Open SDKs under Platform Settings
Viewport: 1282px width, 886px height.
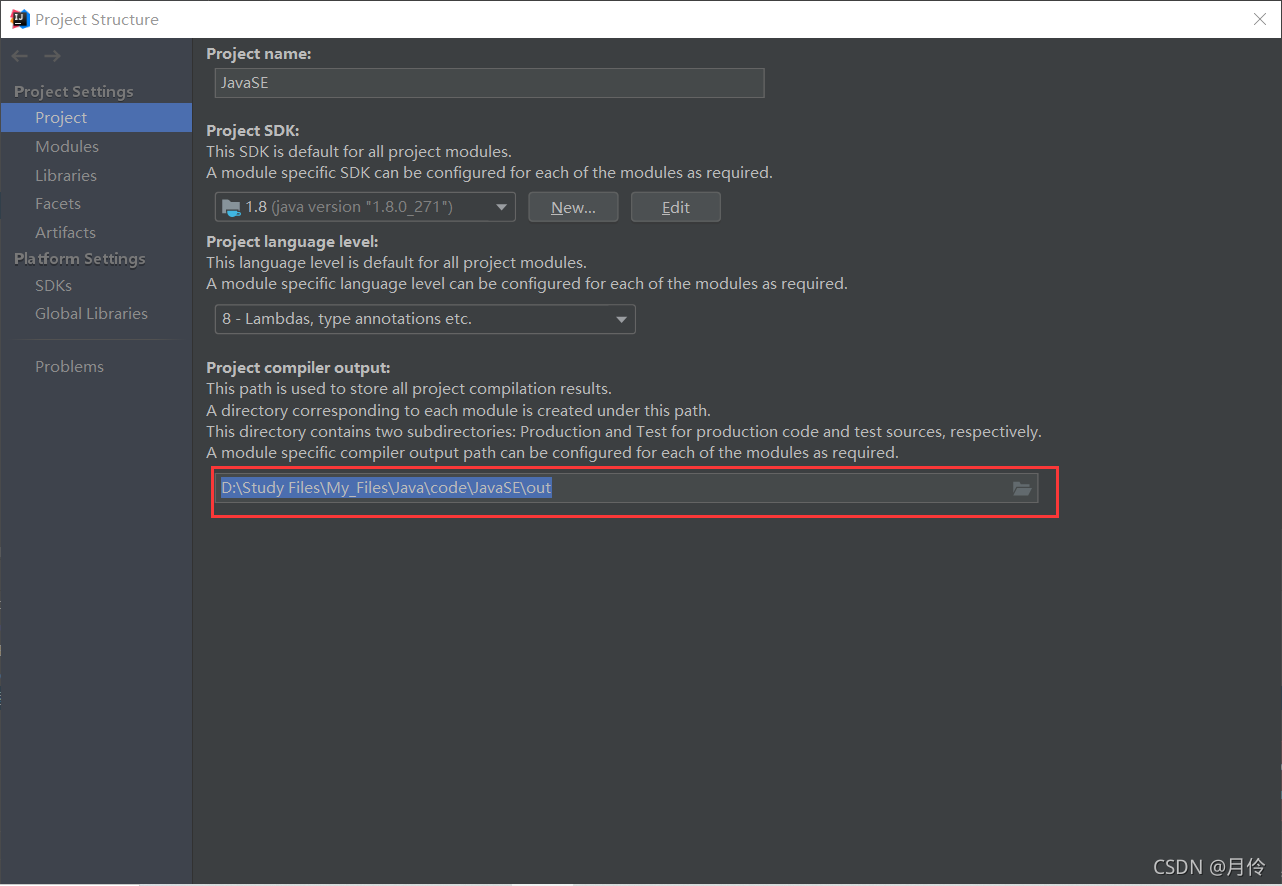(x=53, y=285)
